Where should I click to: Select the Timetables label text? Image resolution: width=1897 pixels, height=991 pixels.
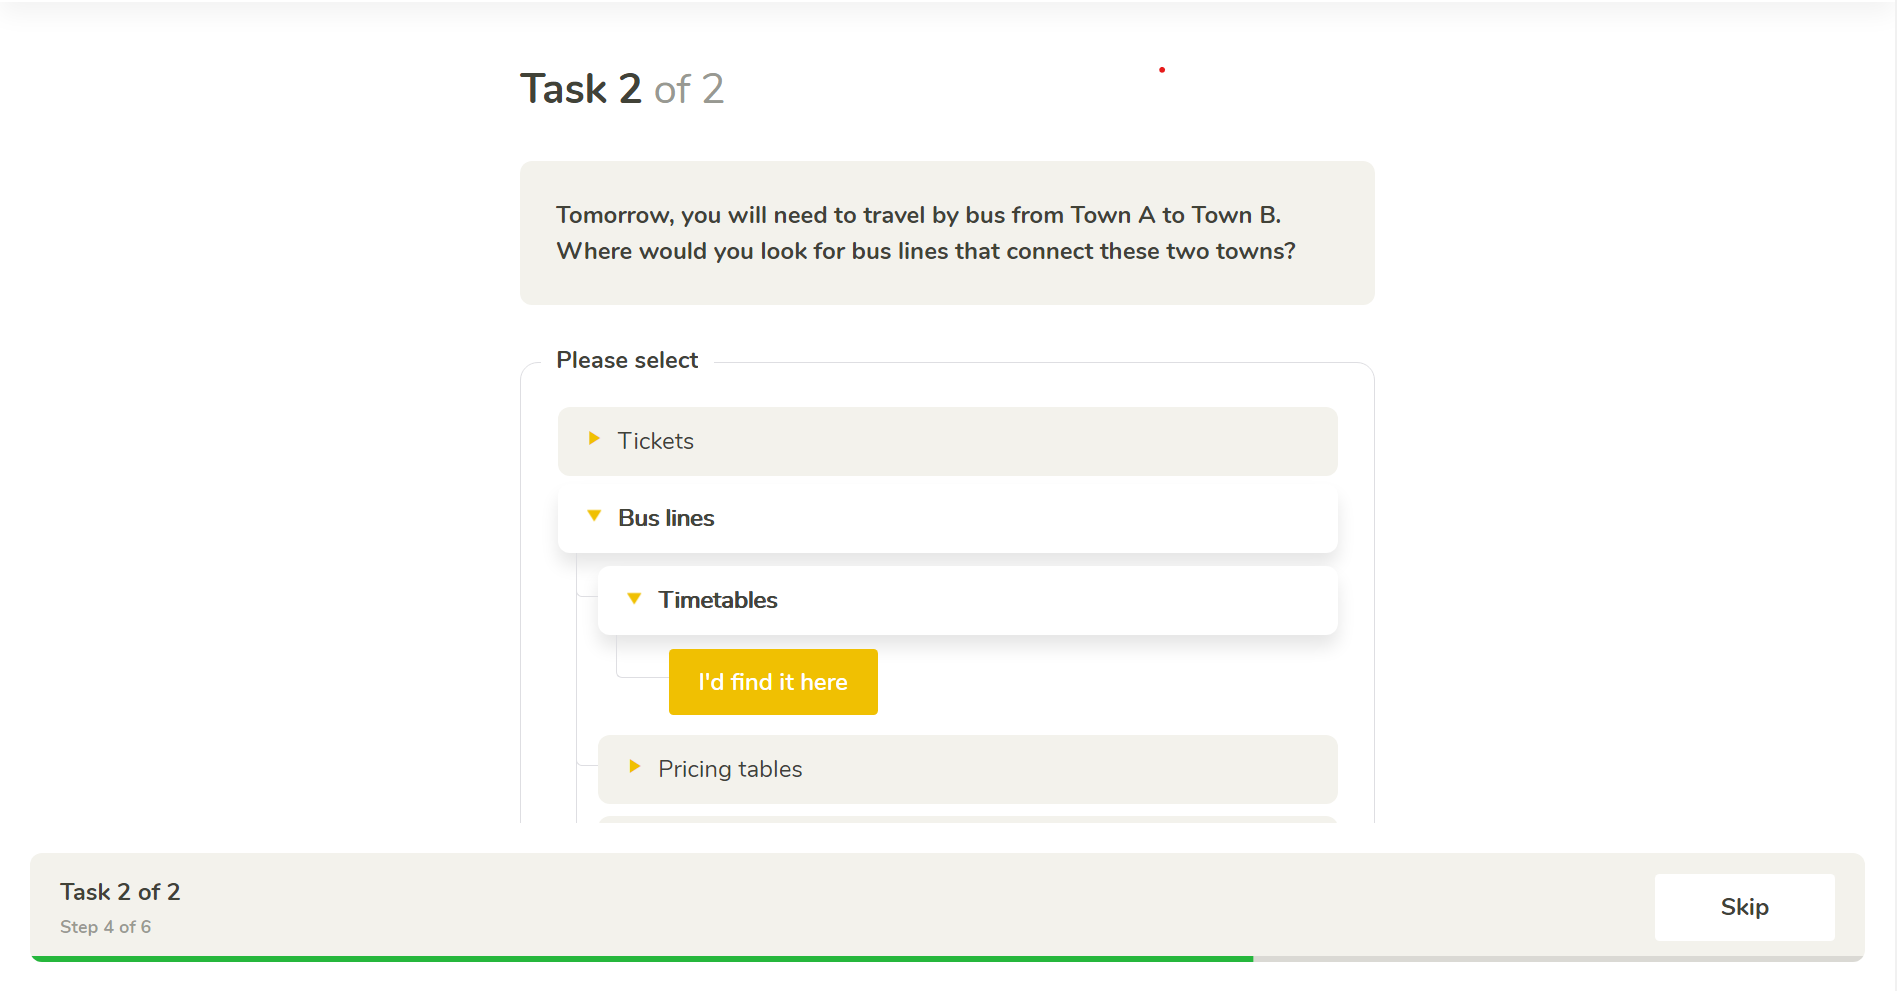click(718, 600)
